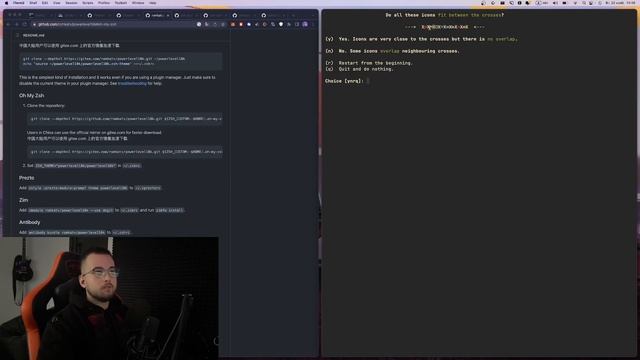Click the first Oh My Zsh git clone code block

tap(125, 119)
